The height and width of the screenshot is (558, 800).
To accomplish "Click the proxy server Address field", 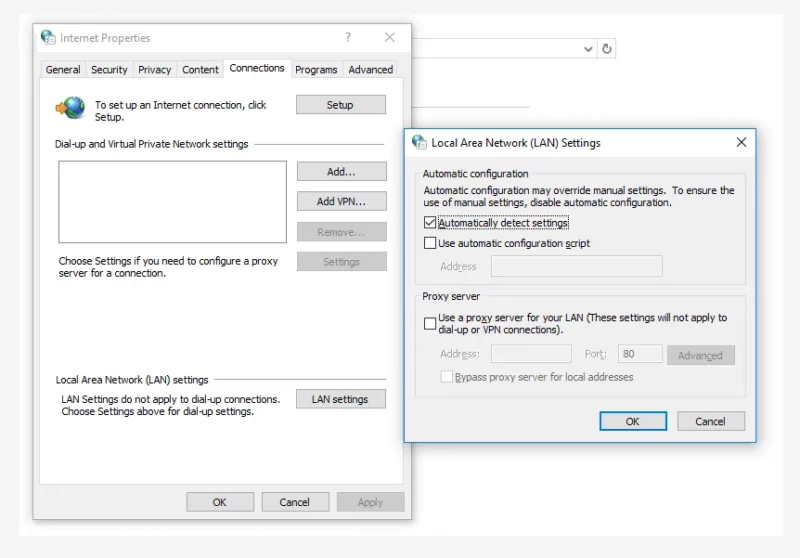I will pos(531,353).
